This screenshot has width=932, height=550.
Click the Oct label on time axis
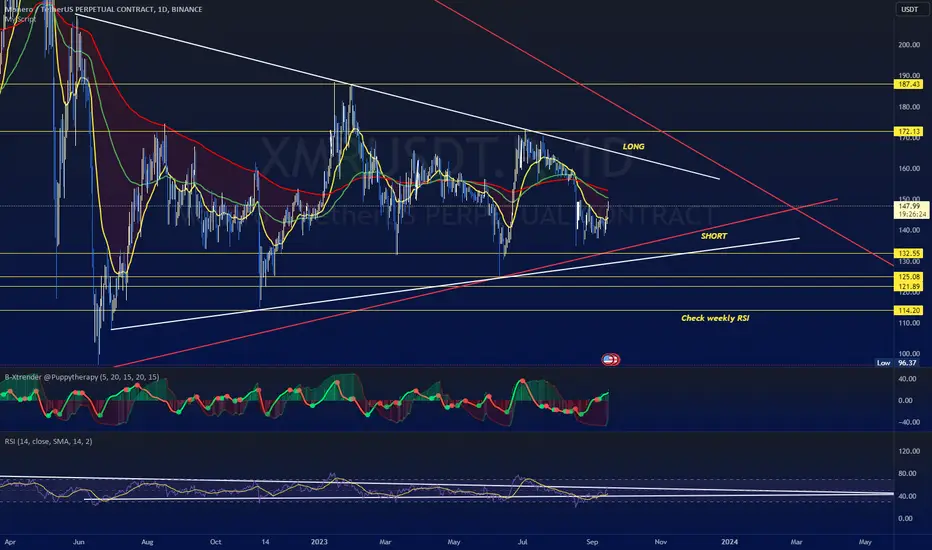[x=216, y=542]
